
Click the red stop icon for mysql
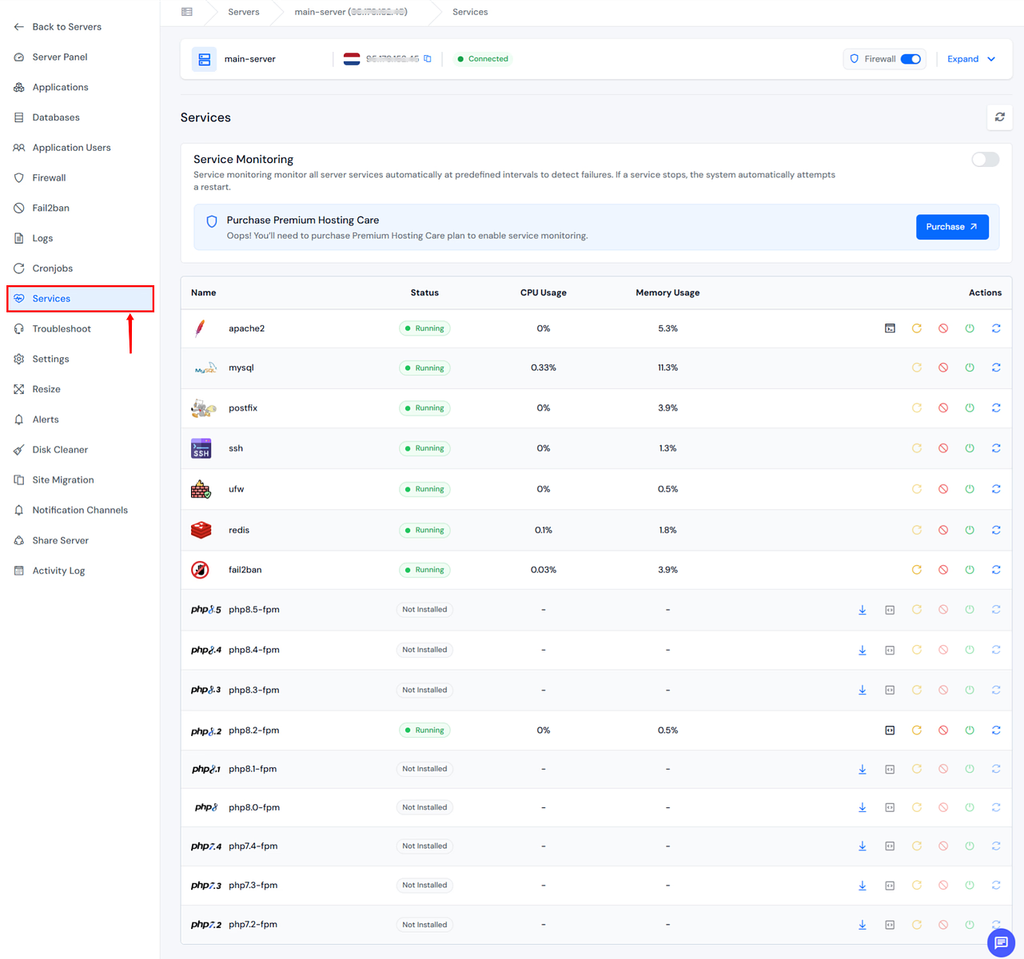pos(943,368)
